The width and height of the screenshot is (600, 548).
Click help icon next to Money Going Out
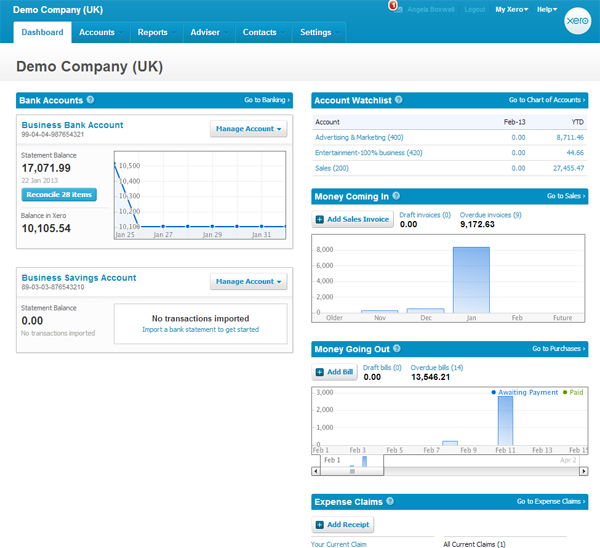397,349
